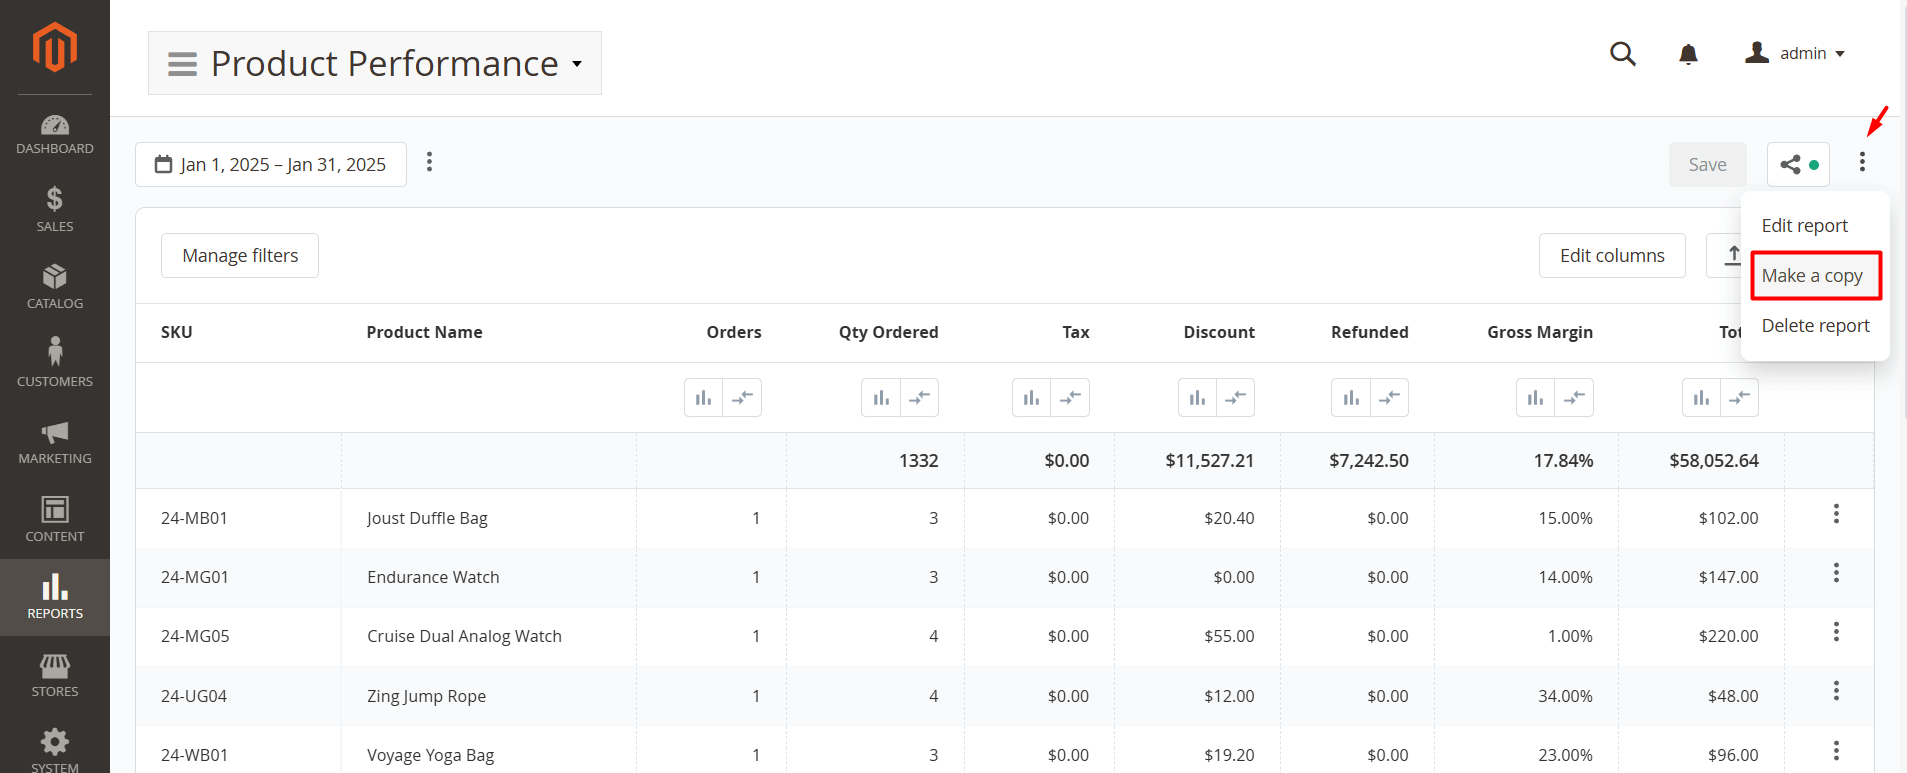Choose Delete report from the menu
The height and width of the screenshot is (773, 1907).
coord(1814,326)
